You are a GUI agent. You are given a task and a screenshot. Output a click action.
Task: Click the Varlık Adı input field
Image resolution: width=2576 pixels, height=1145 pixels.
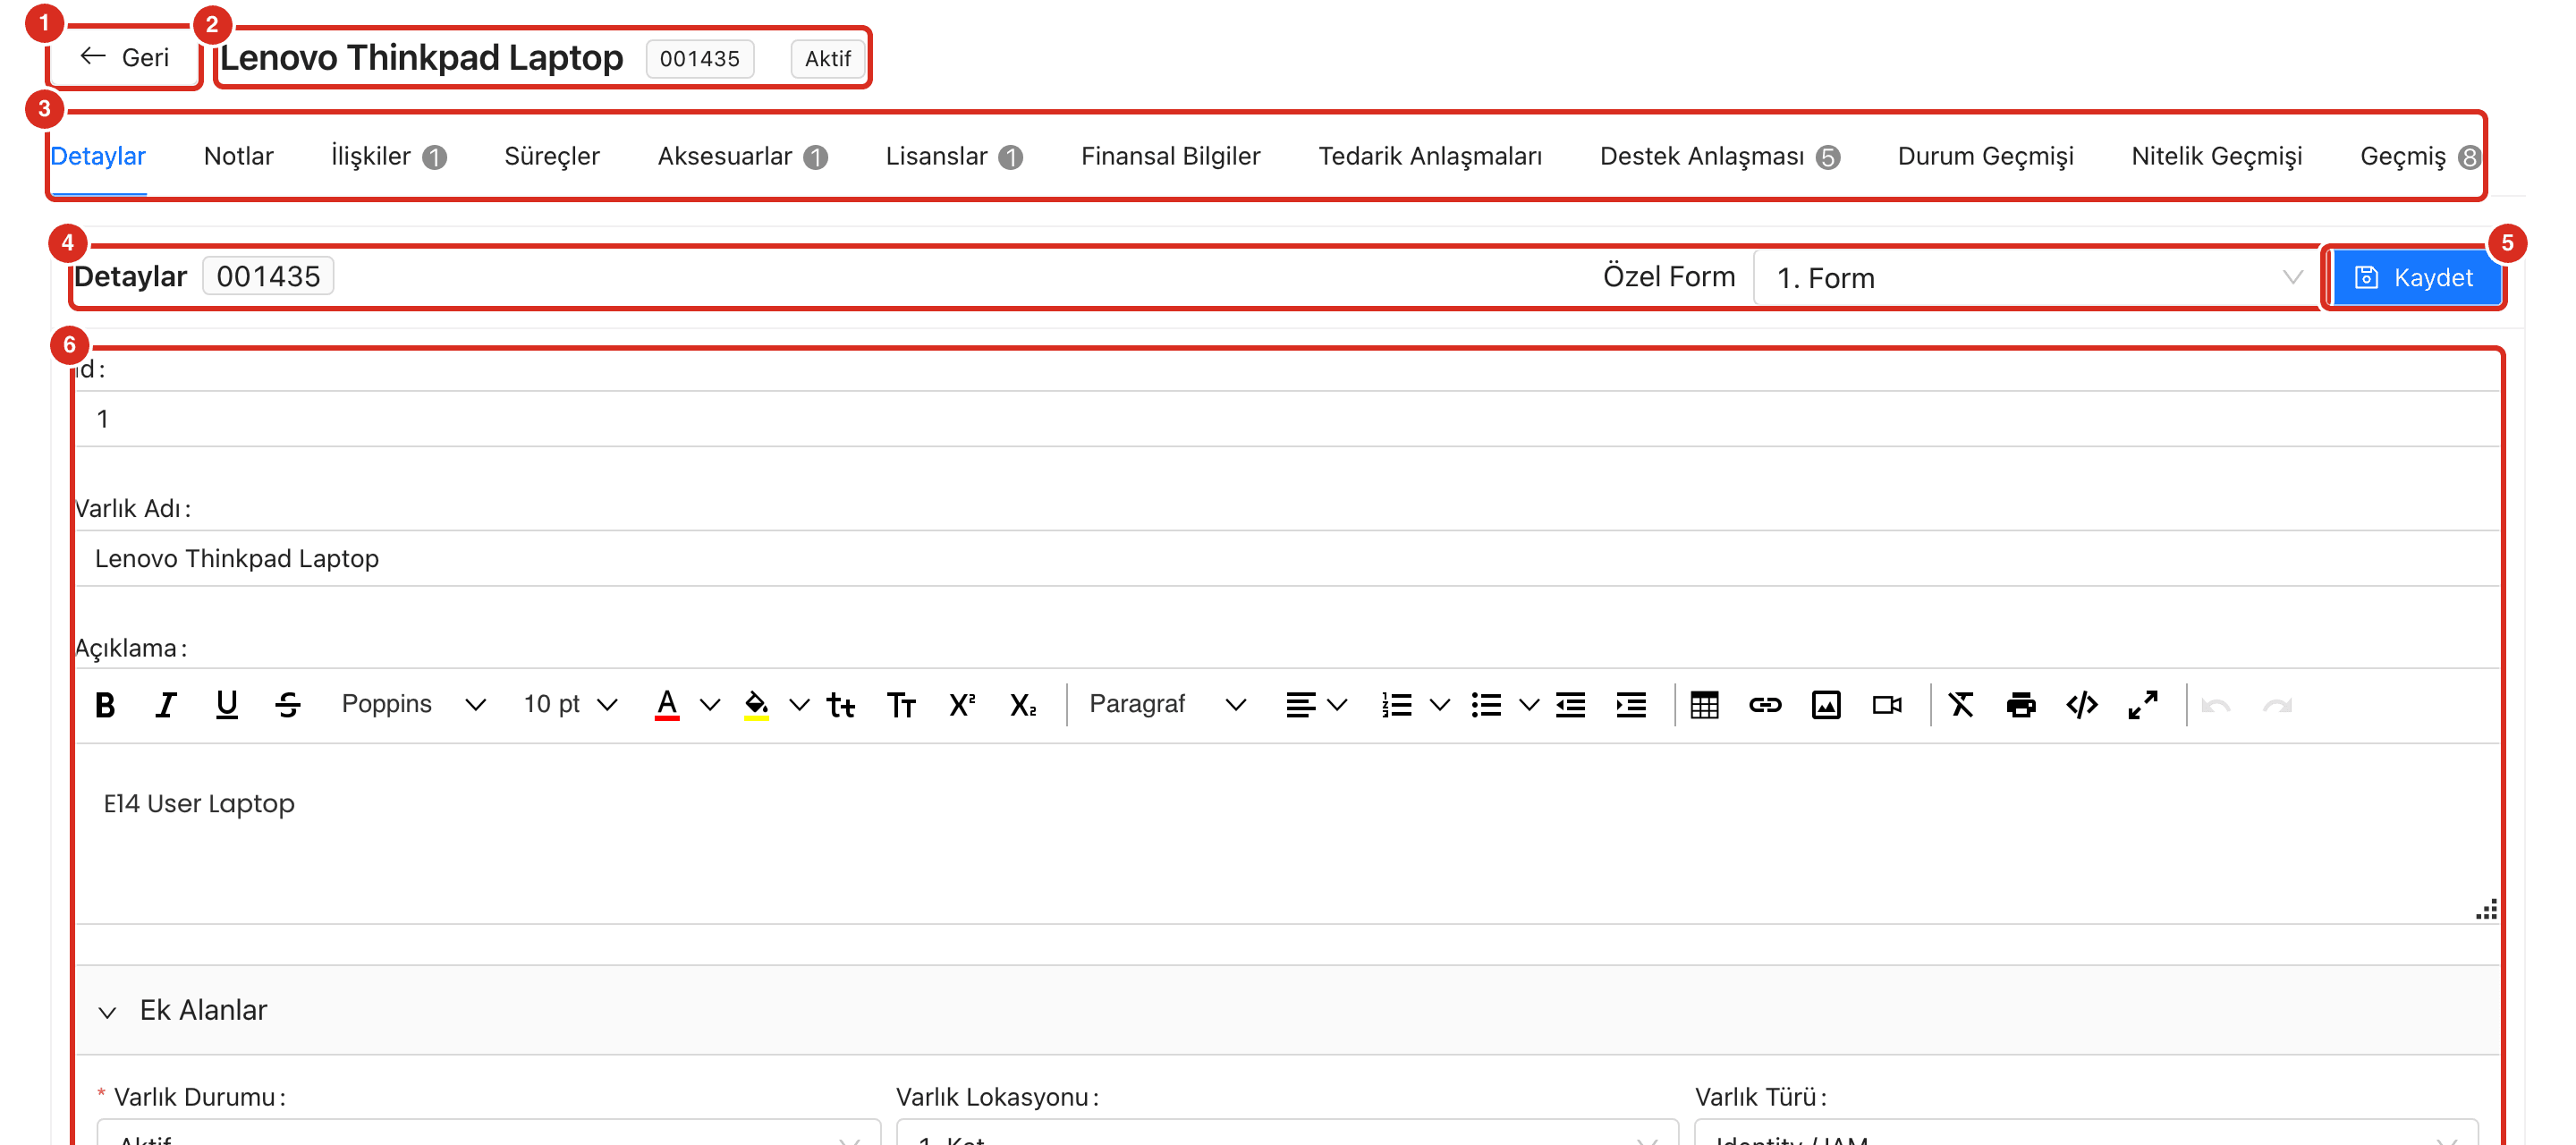(x=1287, y=558)
